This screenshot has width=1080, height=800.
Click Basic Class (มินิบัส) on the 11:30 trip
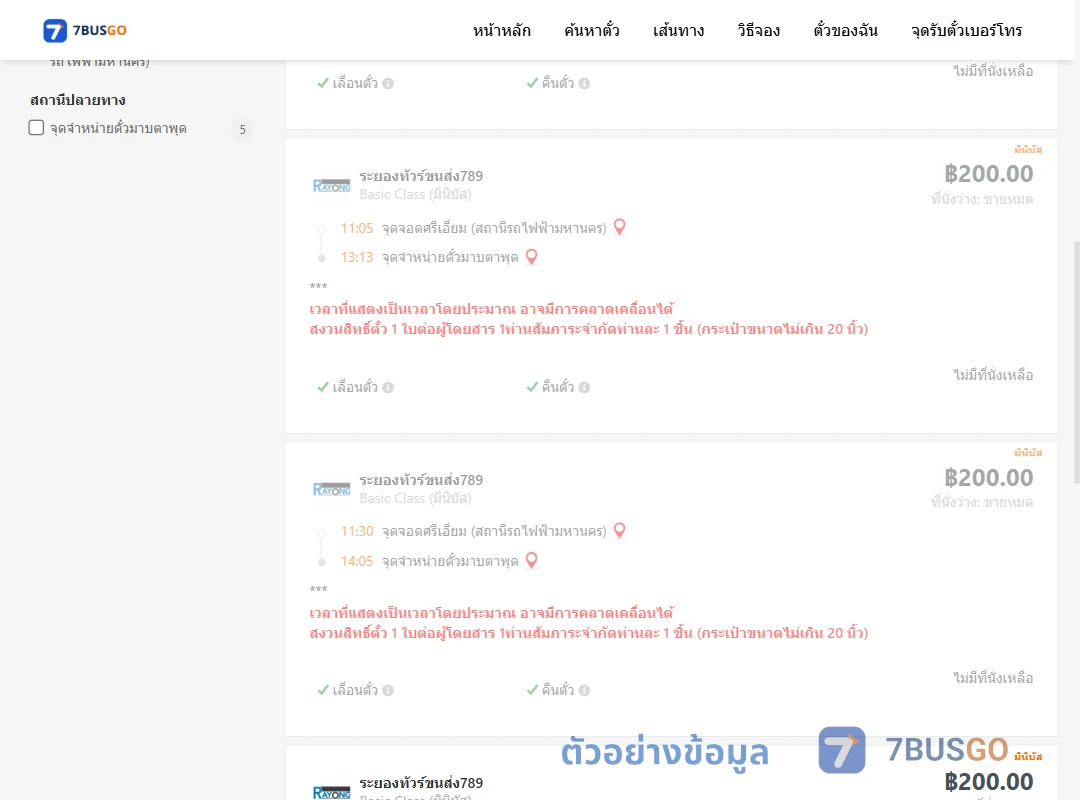[x=415, y=498]
